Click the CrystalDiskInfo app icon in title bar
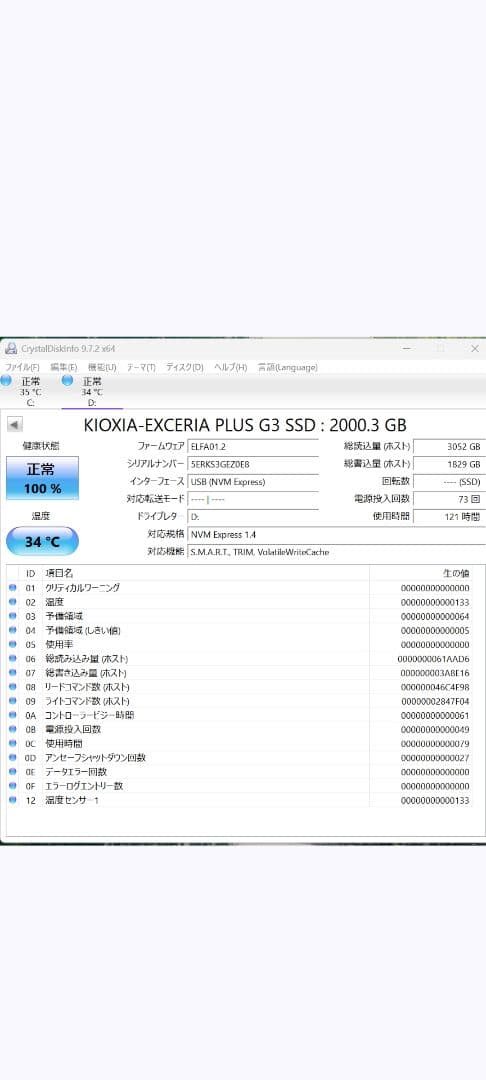 tap(10, 348)
